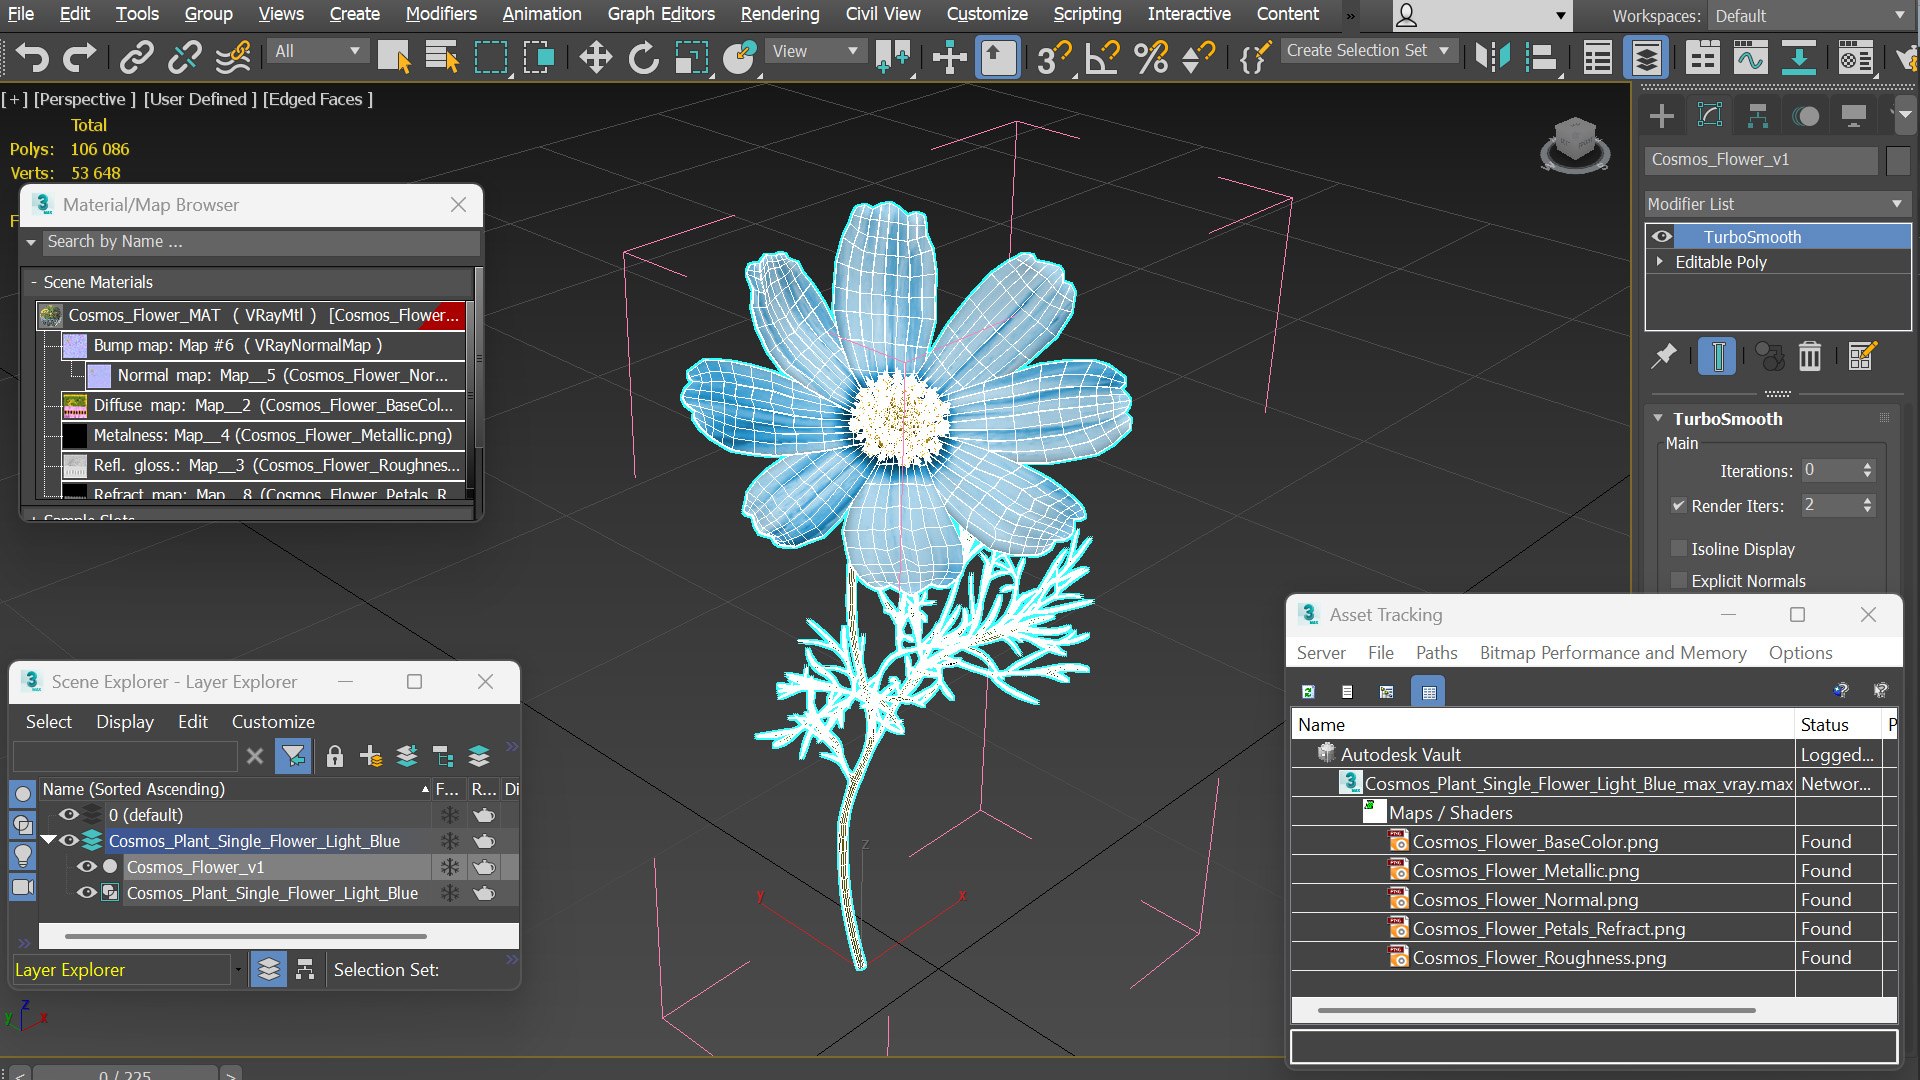The image size is (1920, 1080).
Task: Open Bitmap Performance and Memory menu
Action: coord(1612,653)
